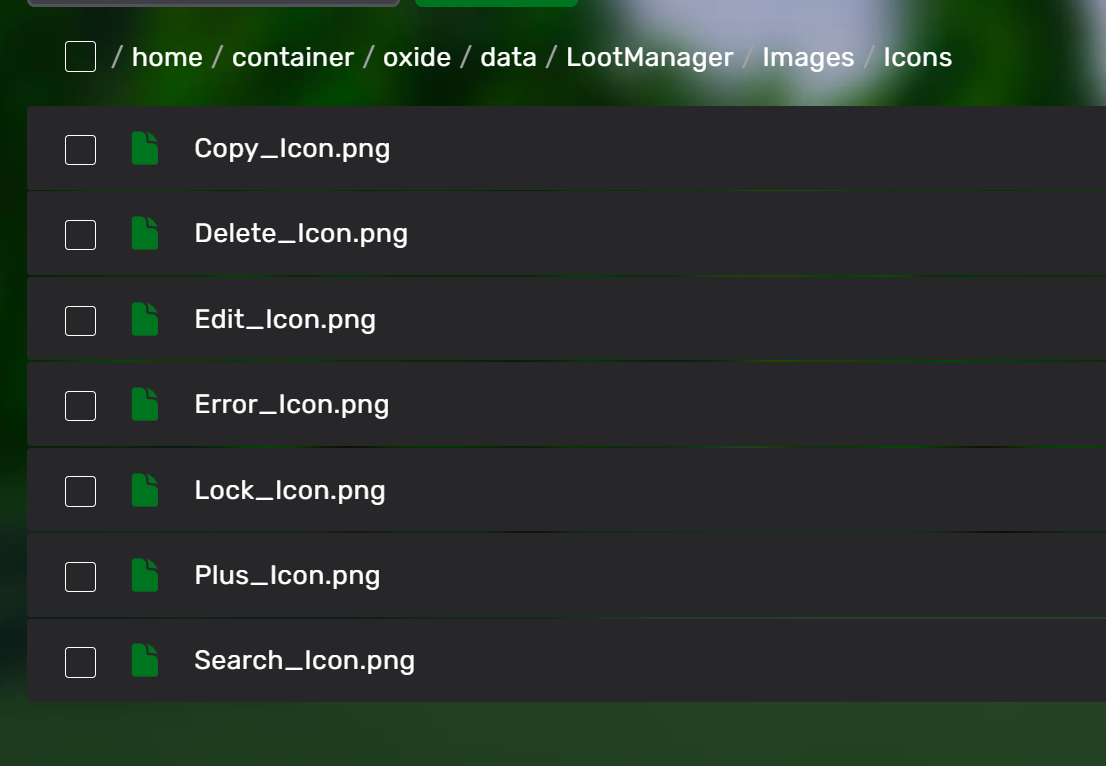Click the file icon next to Edit_Icon.png

click(x=145, y=320)
